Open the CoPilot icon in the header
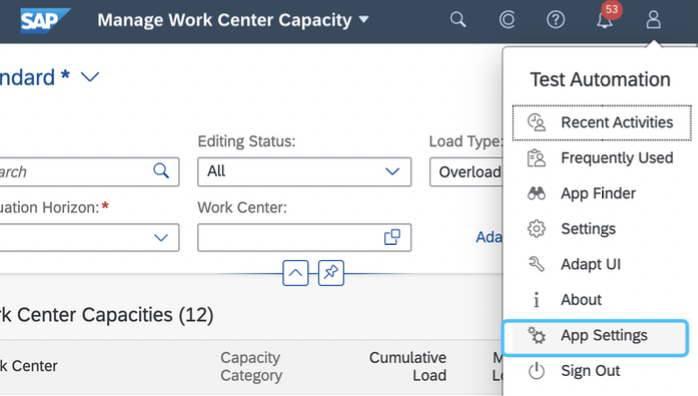 (x=507, y=20)
